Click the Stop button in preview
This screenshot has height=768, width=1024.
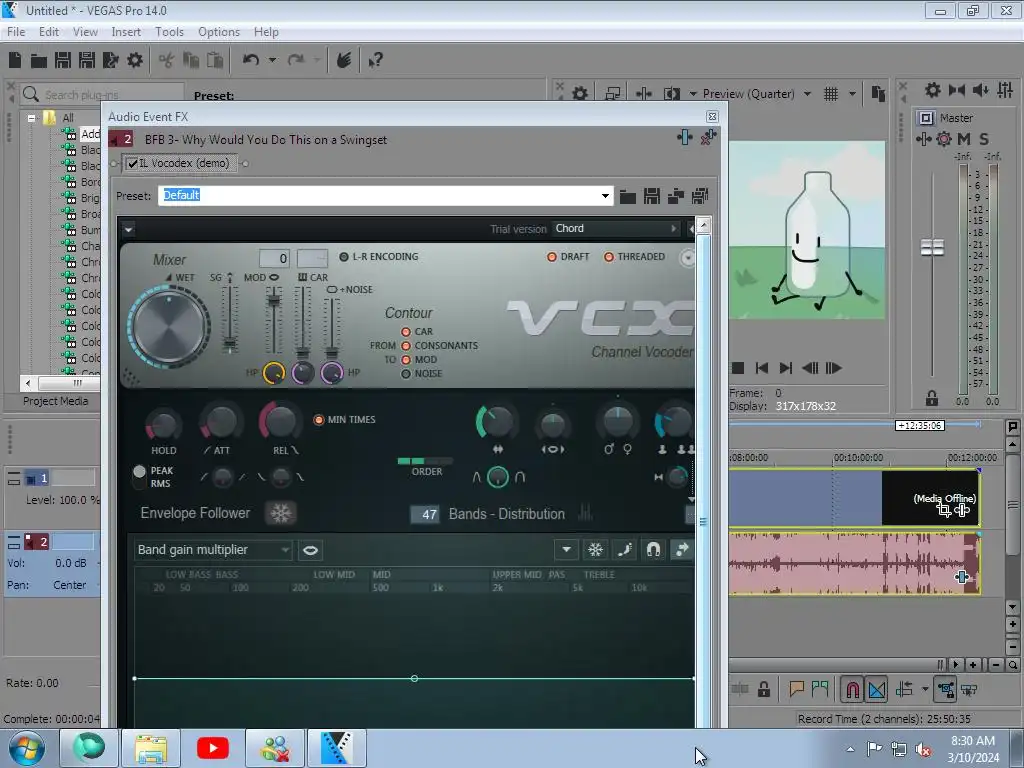738,368
